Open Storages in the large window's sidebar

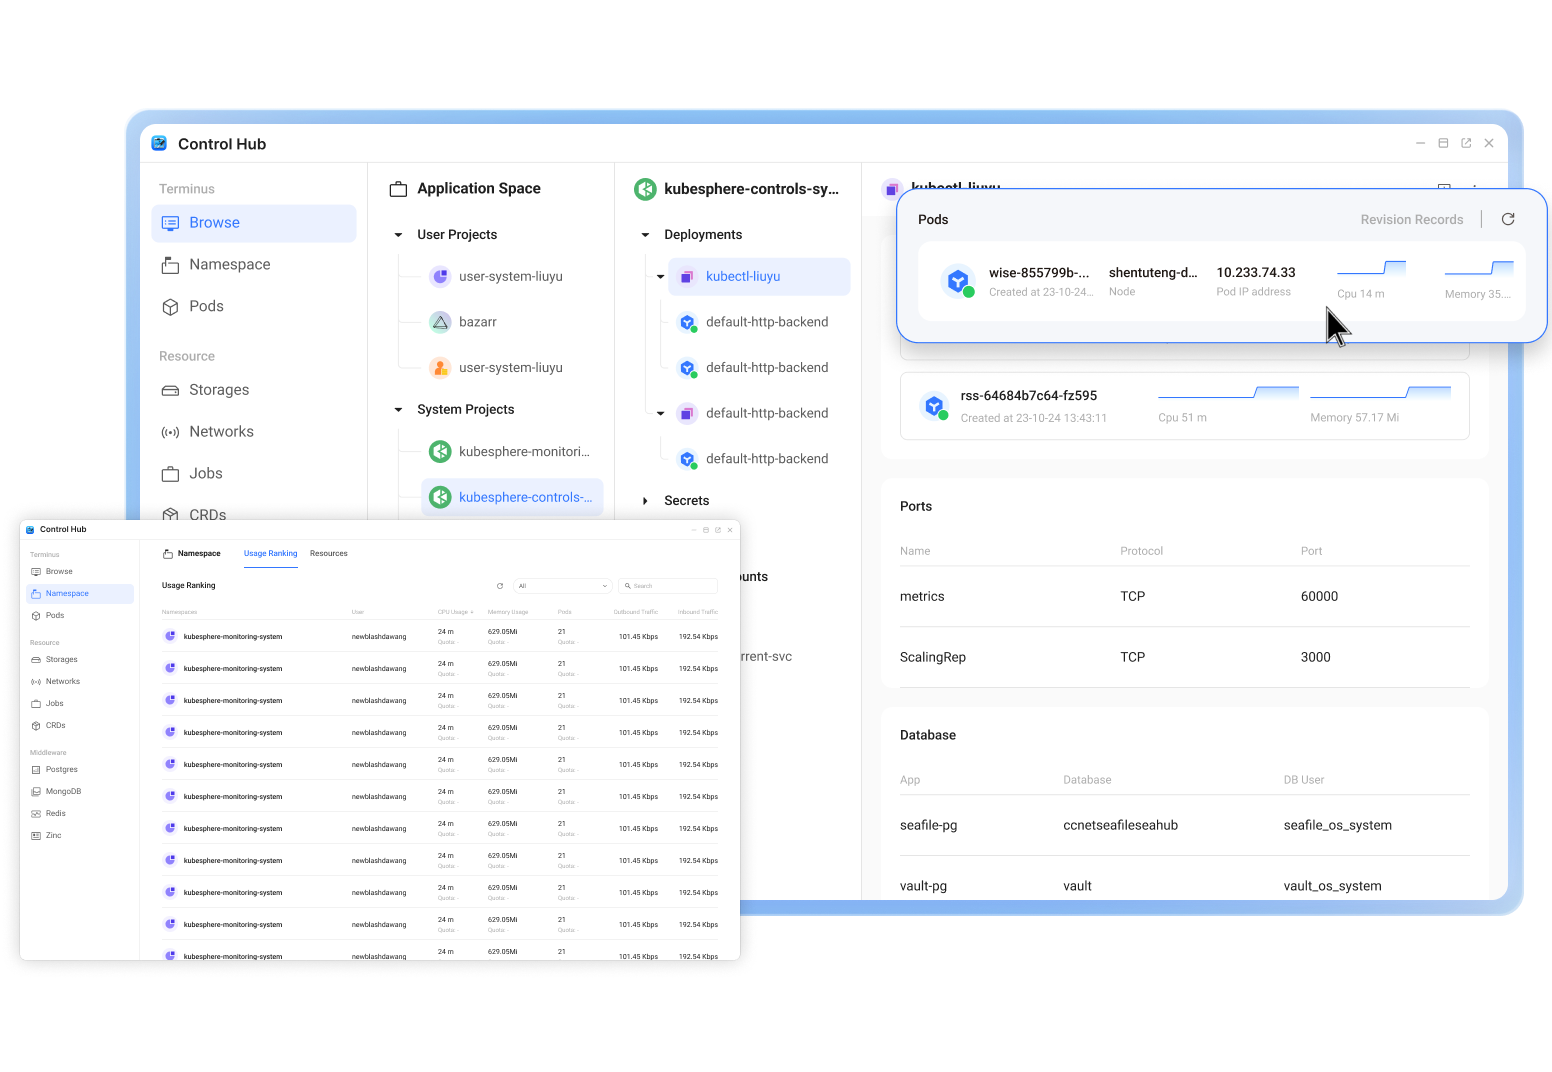(x=219, y=390)
